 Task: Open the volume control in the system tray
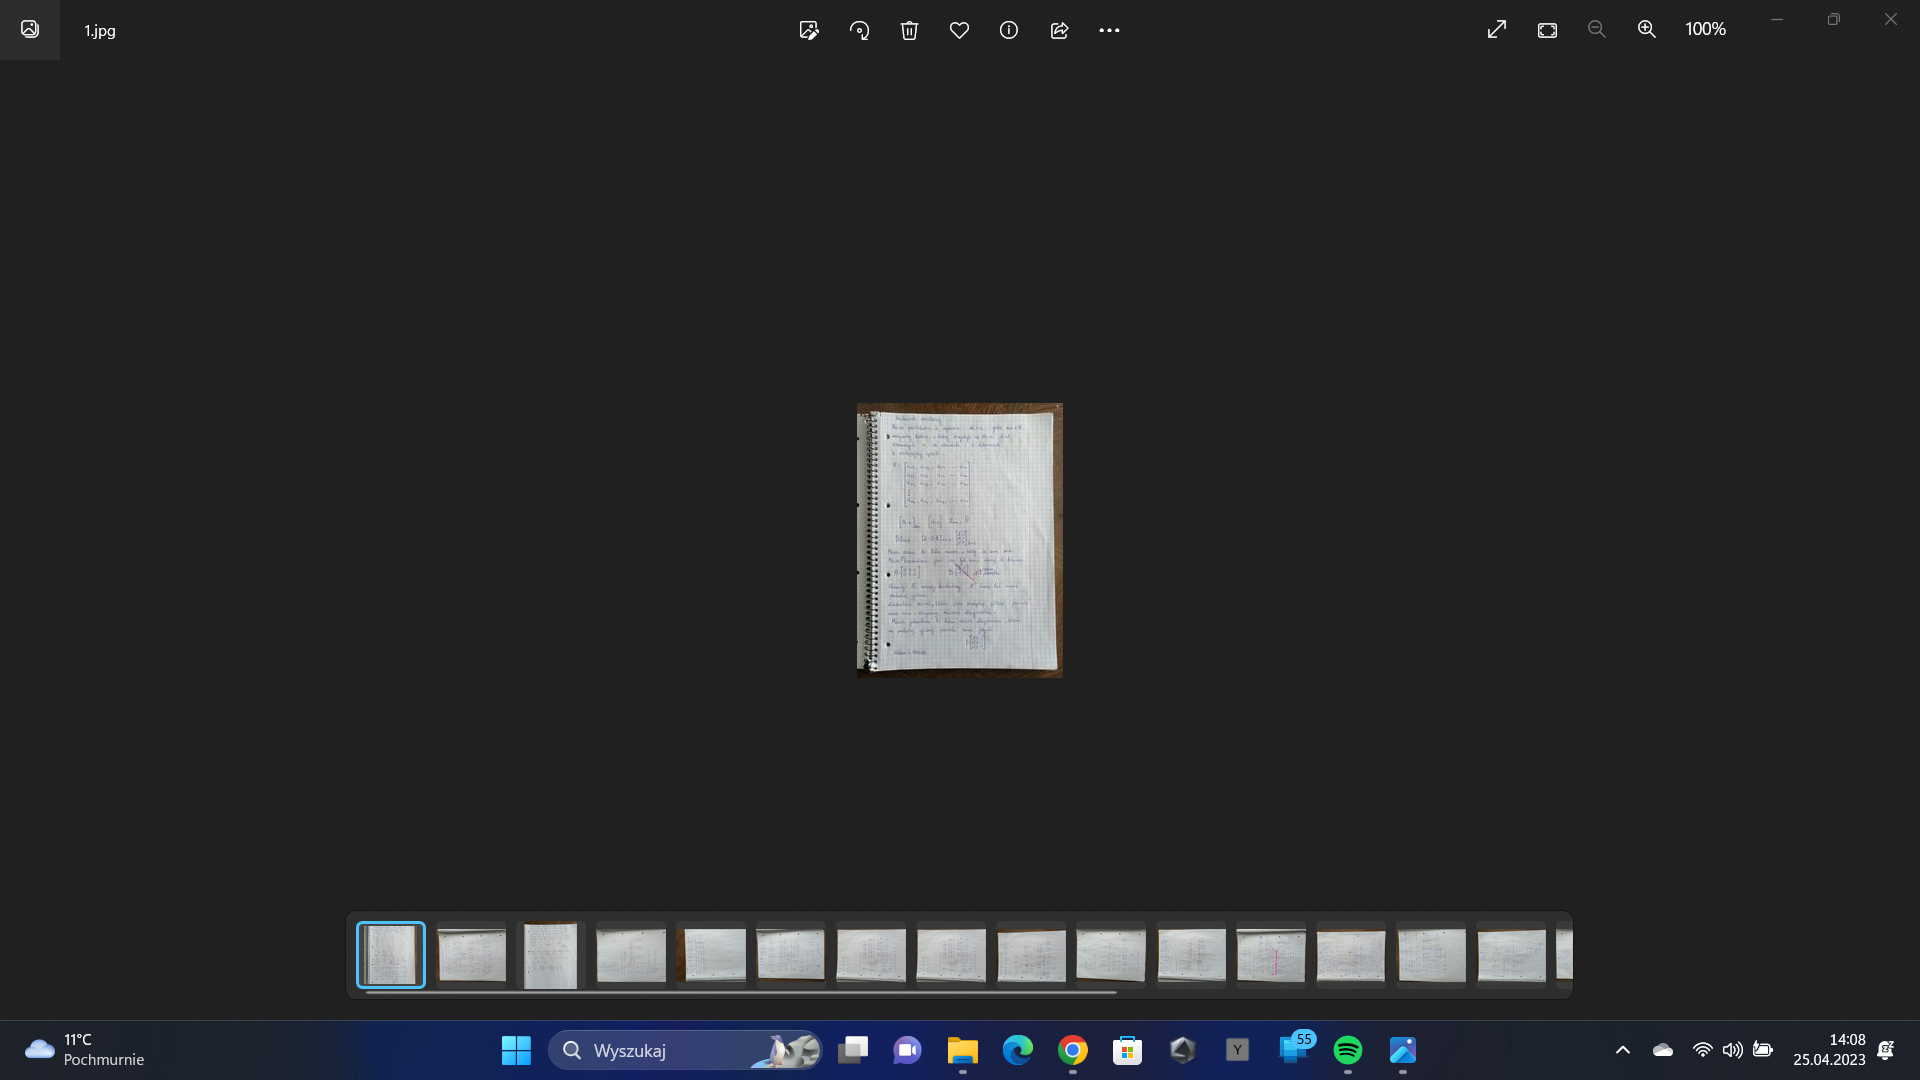pyautogui.click(x=1733, y=1050)
